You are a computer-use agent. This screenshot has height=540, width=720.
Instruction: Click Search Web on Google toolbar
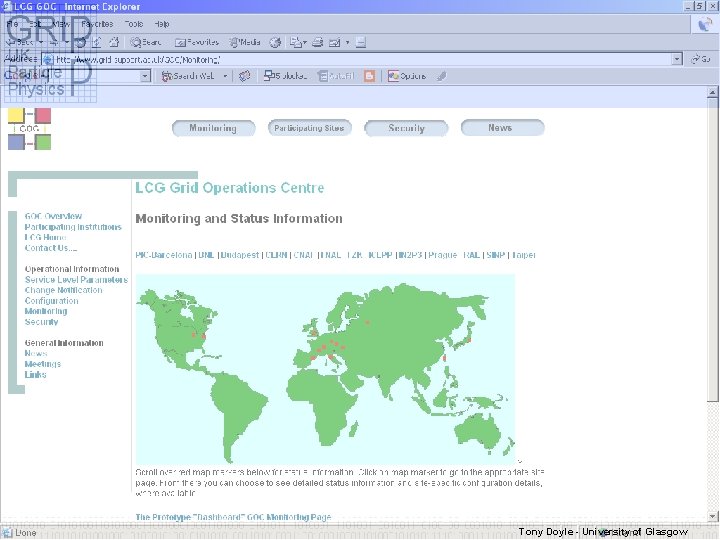[188, 76]
